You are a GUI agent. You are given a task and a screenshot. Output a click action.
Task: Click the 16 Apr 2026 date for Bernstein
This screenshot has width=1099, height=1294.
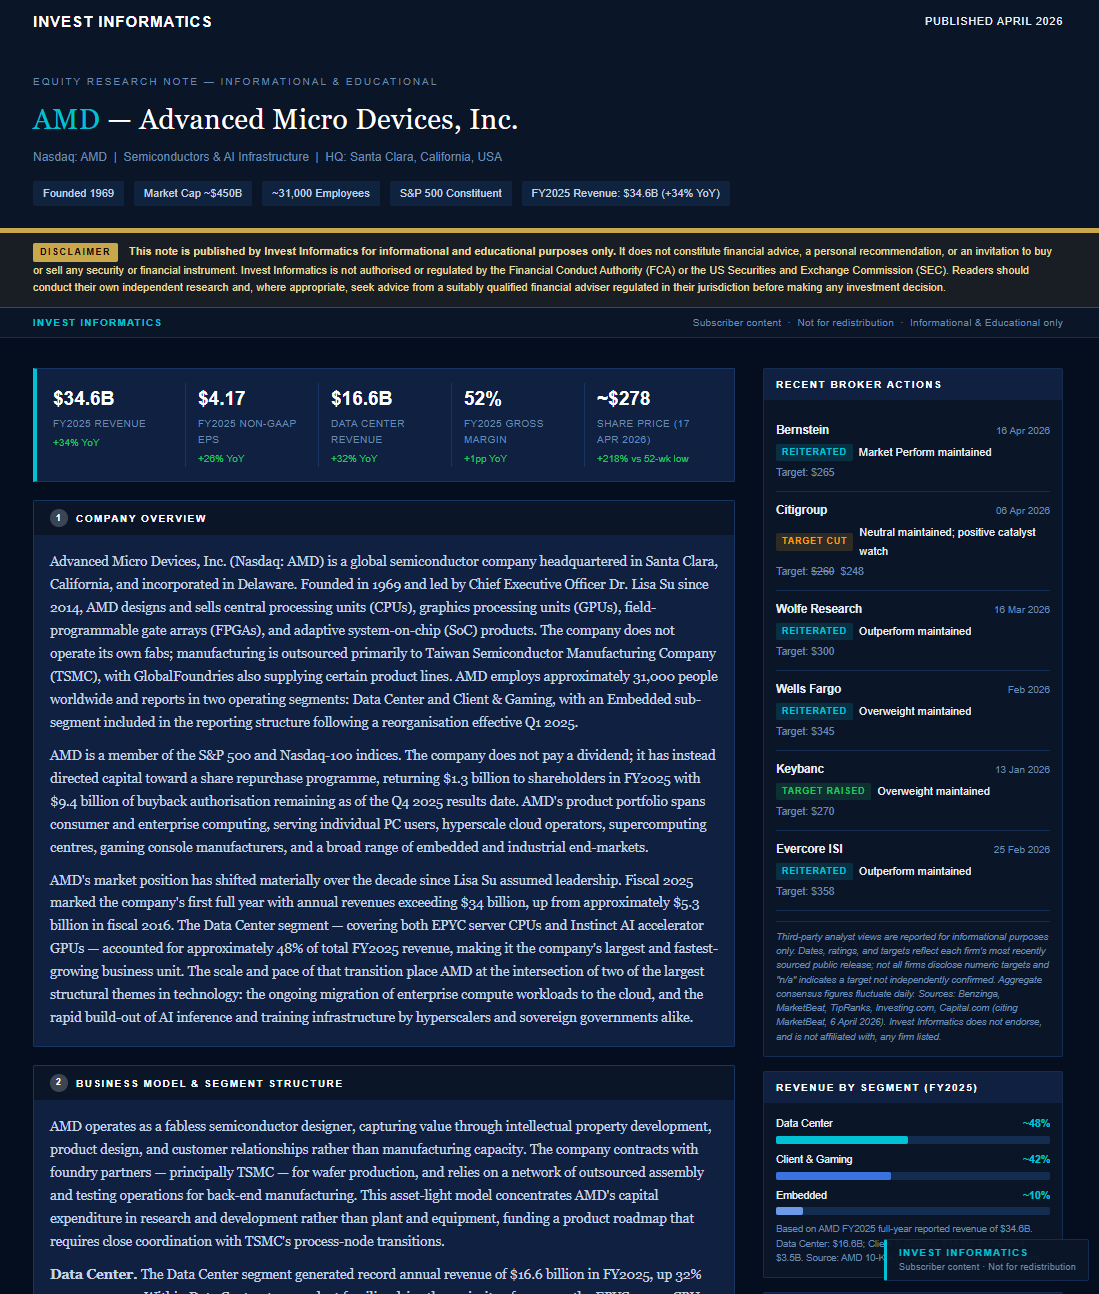[1022, 431]
